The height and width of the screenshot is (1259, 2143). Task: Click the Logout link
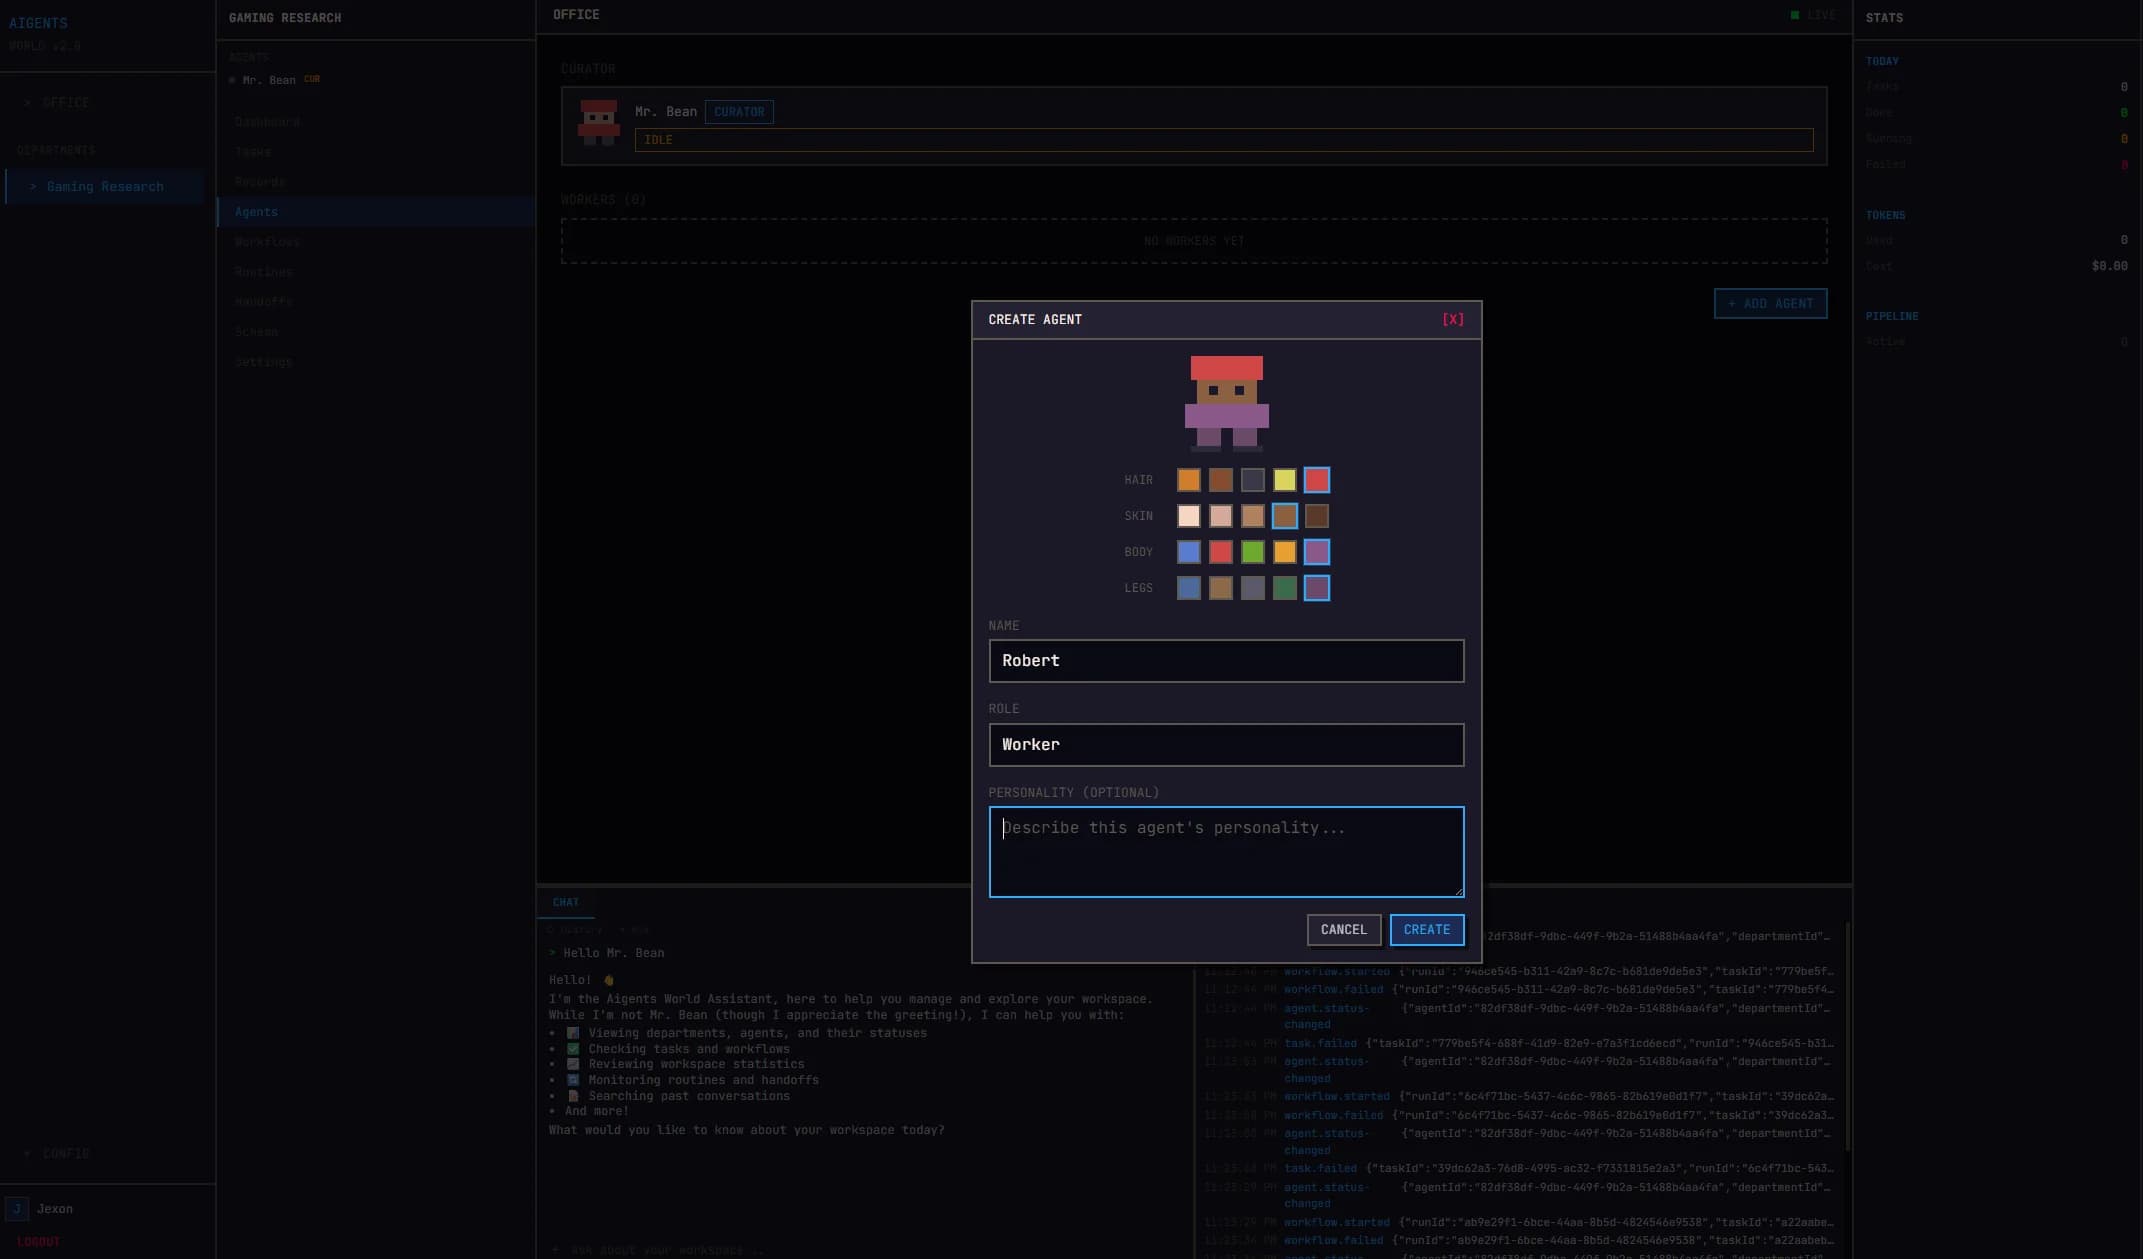point(39,1241)
